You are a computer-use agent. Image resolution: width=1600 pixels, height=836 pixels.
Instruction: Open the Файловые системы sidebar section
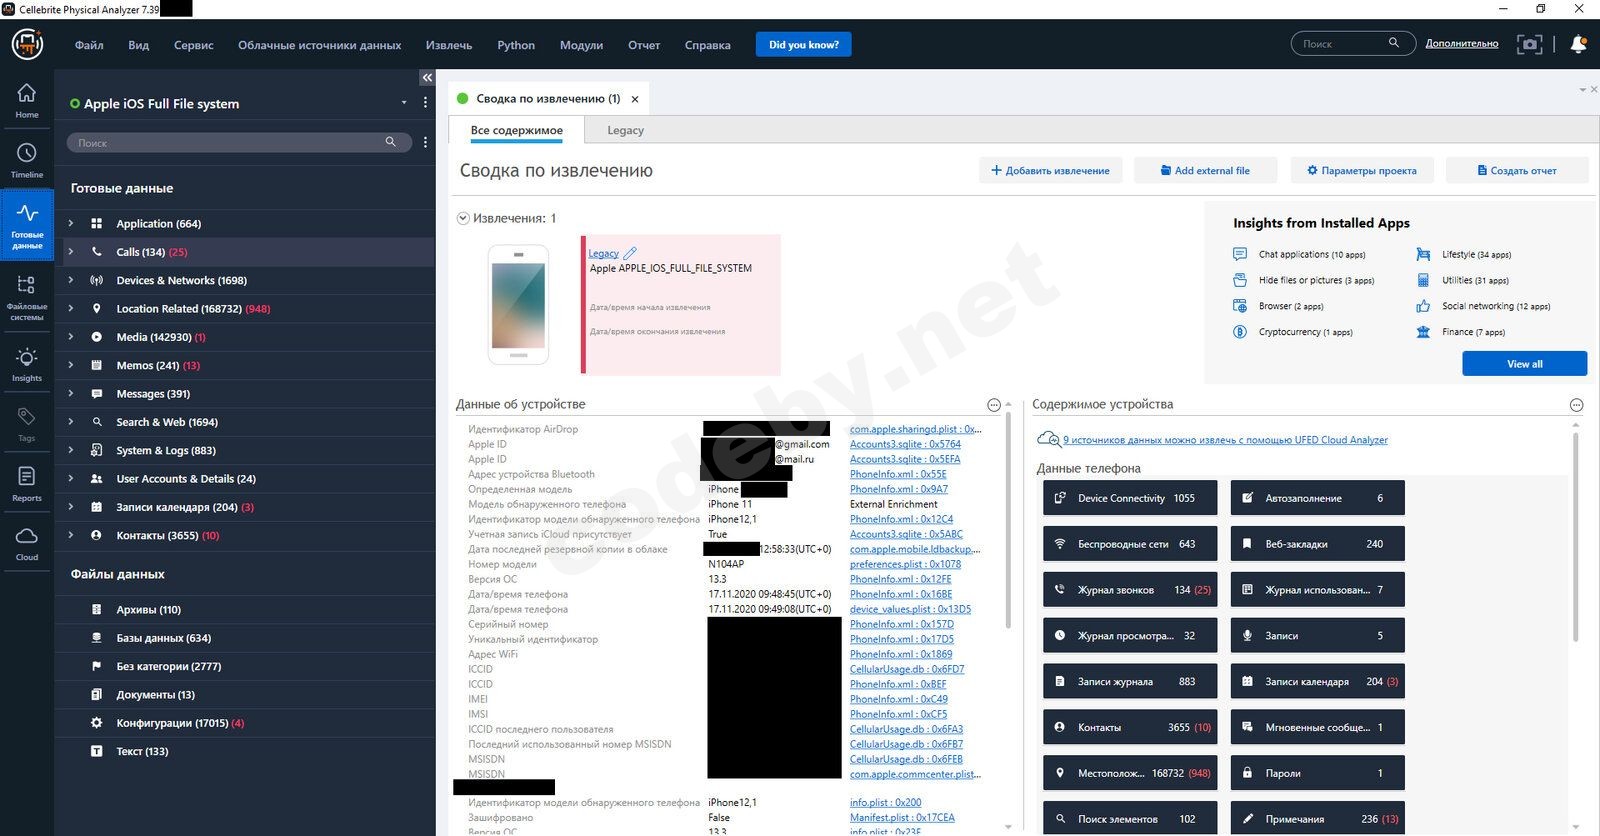click(27, 297)
